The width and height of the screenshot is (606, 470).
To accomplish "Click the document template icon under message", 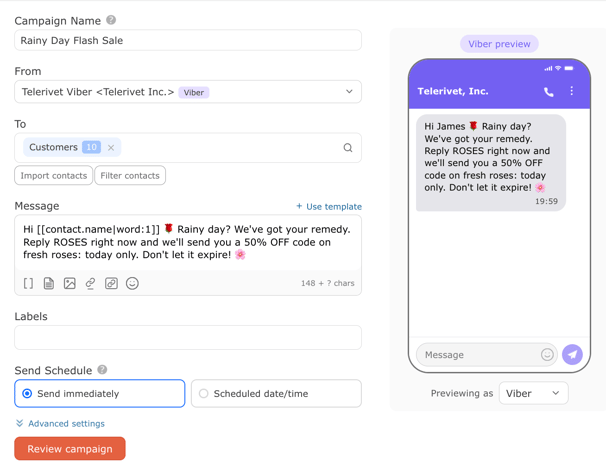I will (x=49, y=283).
